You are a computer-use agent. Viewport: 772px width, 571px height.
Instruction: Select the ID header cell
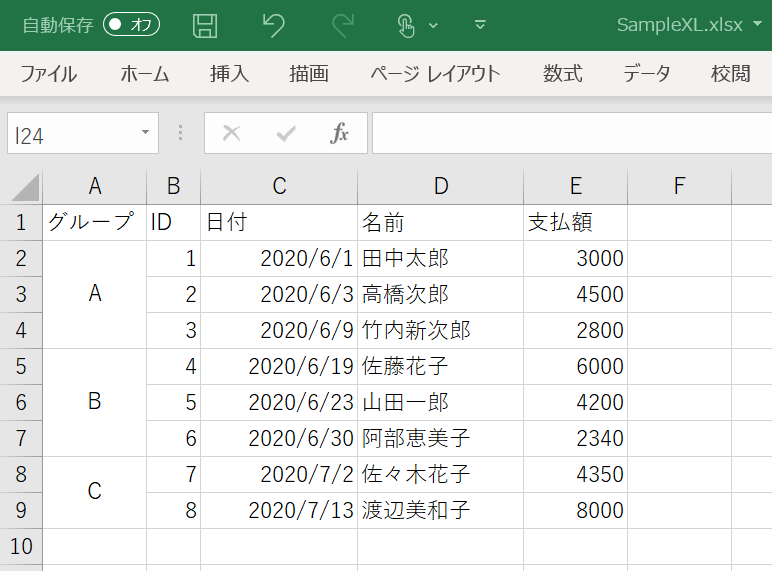click(173, 222)
